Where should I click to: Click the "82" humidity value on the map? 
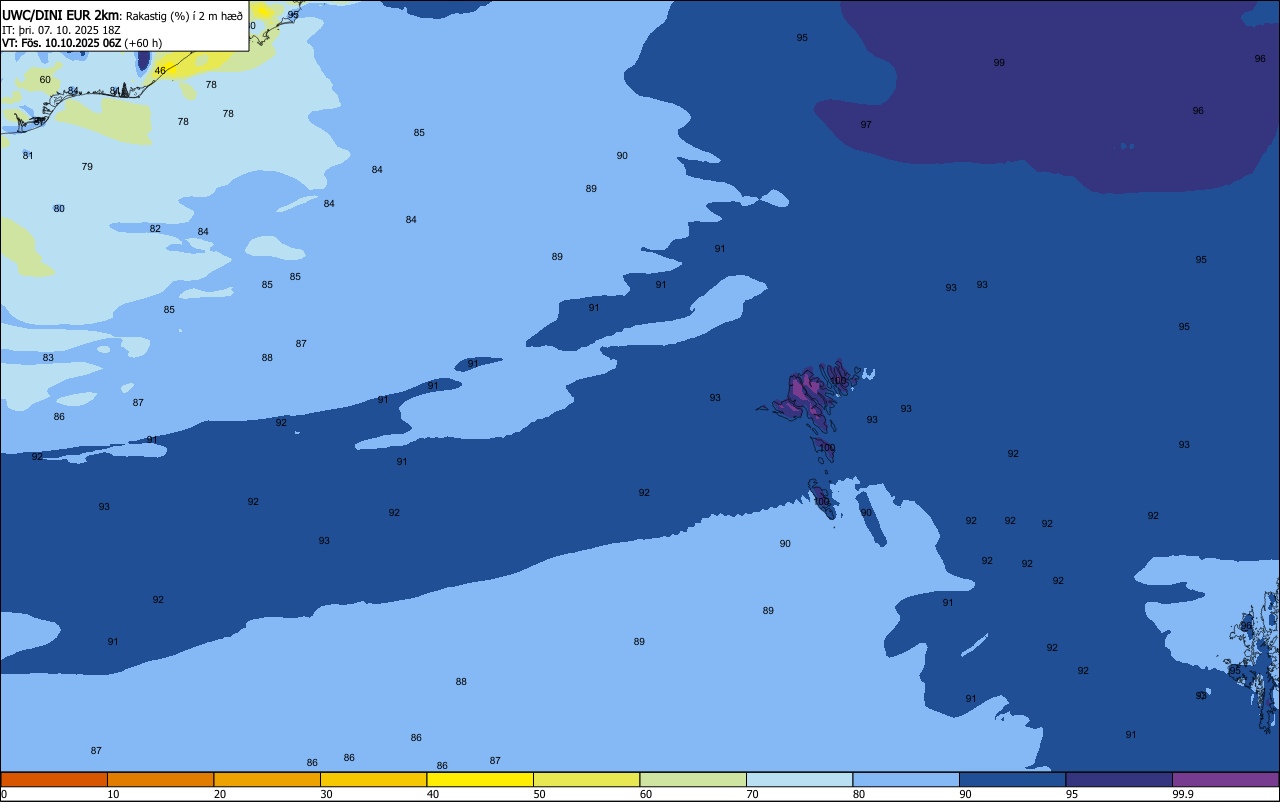(x=155, y=229)
